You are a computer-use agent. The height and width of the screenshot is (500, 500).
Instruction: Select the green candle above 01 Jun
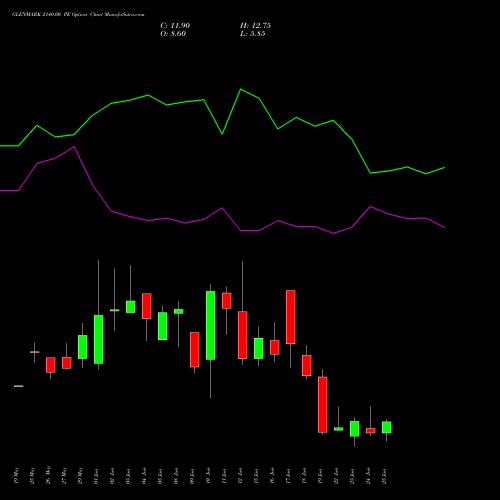click(x=99, y=339)
